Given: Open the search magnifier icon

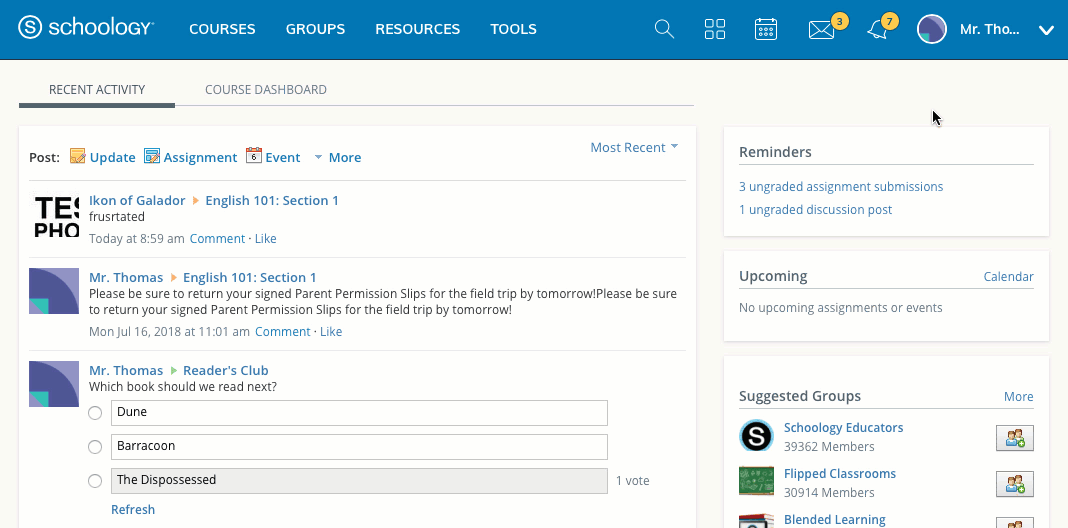Looking at the screenshot, I should click(x=664, y=29).
